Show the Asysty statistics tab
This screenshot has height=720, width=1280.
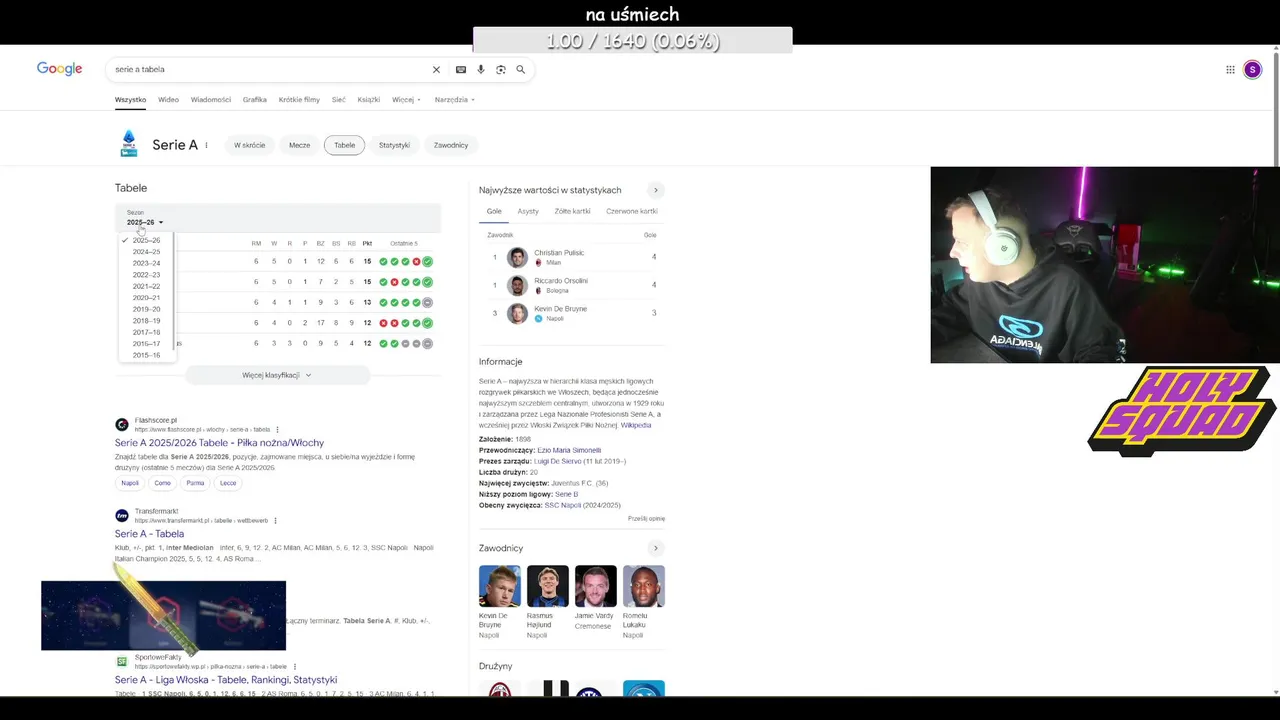528,211
